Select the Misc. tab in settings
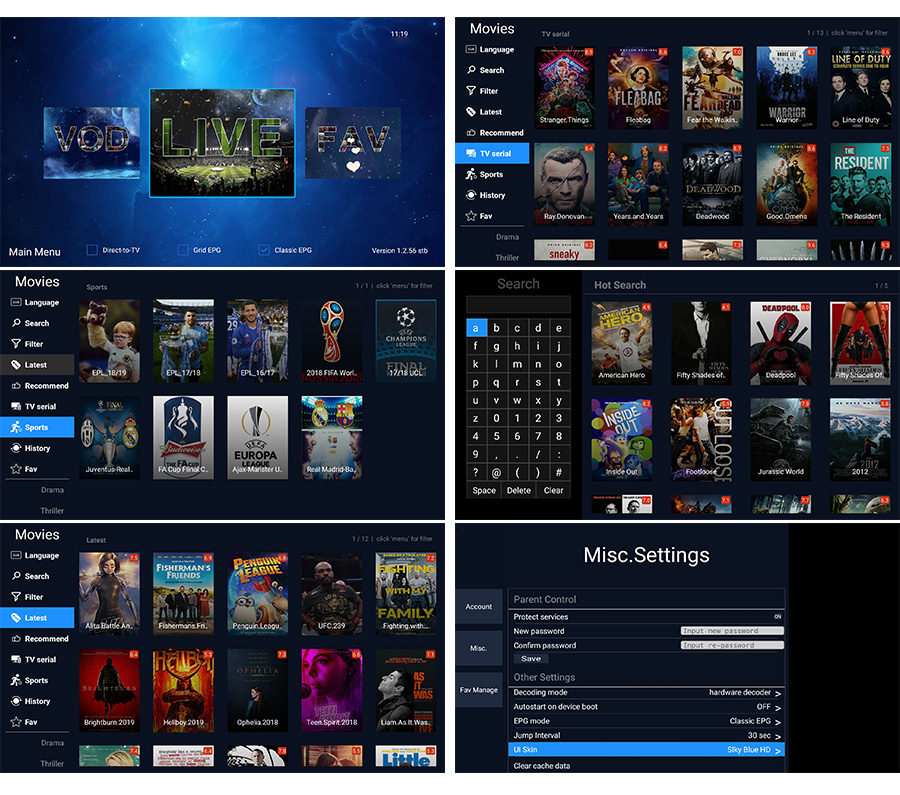 [479, 648]
